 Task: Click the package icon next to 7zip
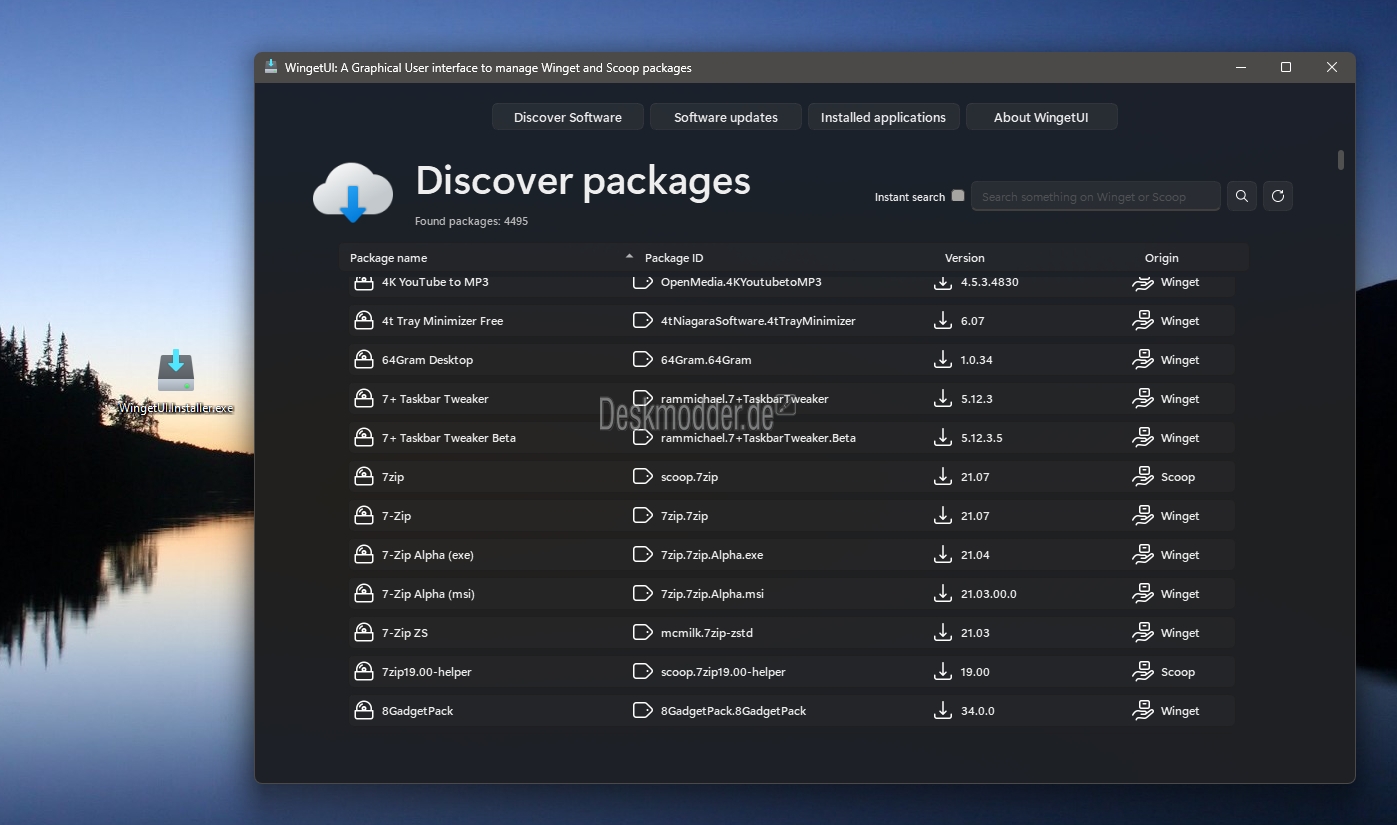pyautogui.click(x=364, y=476)
